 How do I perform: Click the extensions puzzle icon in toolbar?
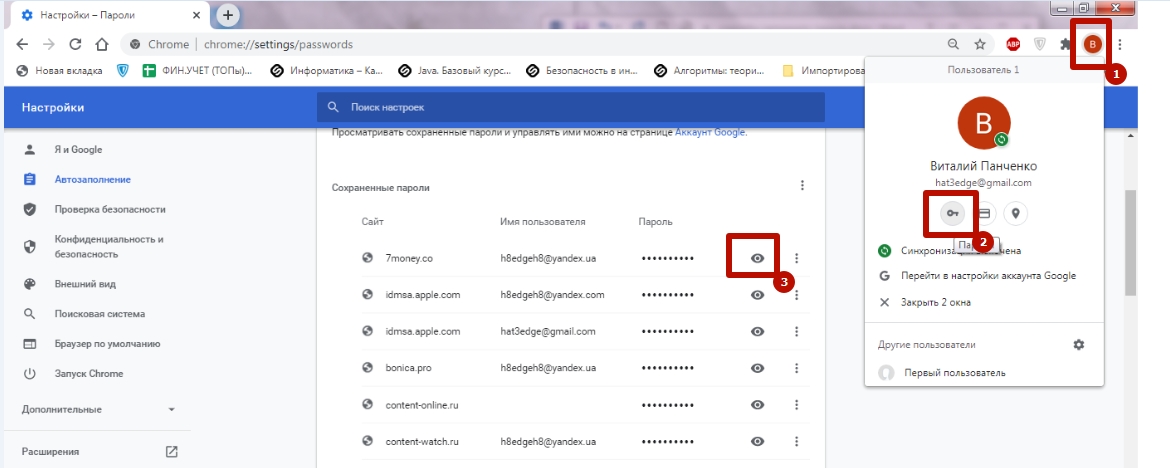[x=1066, y=44]
